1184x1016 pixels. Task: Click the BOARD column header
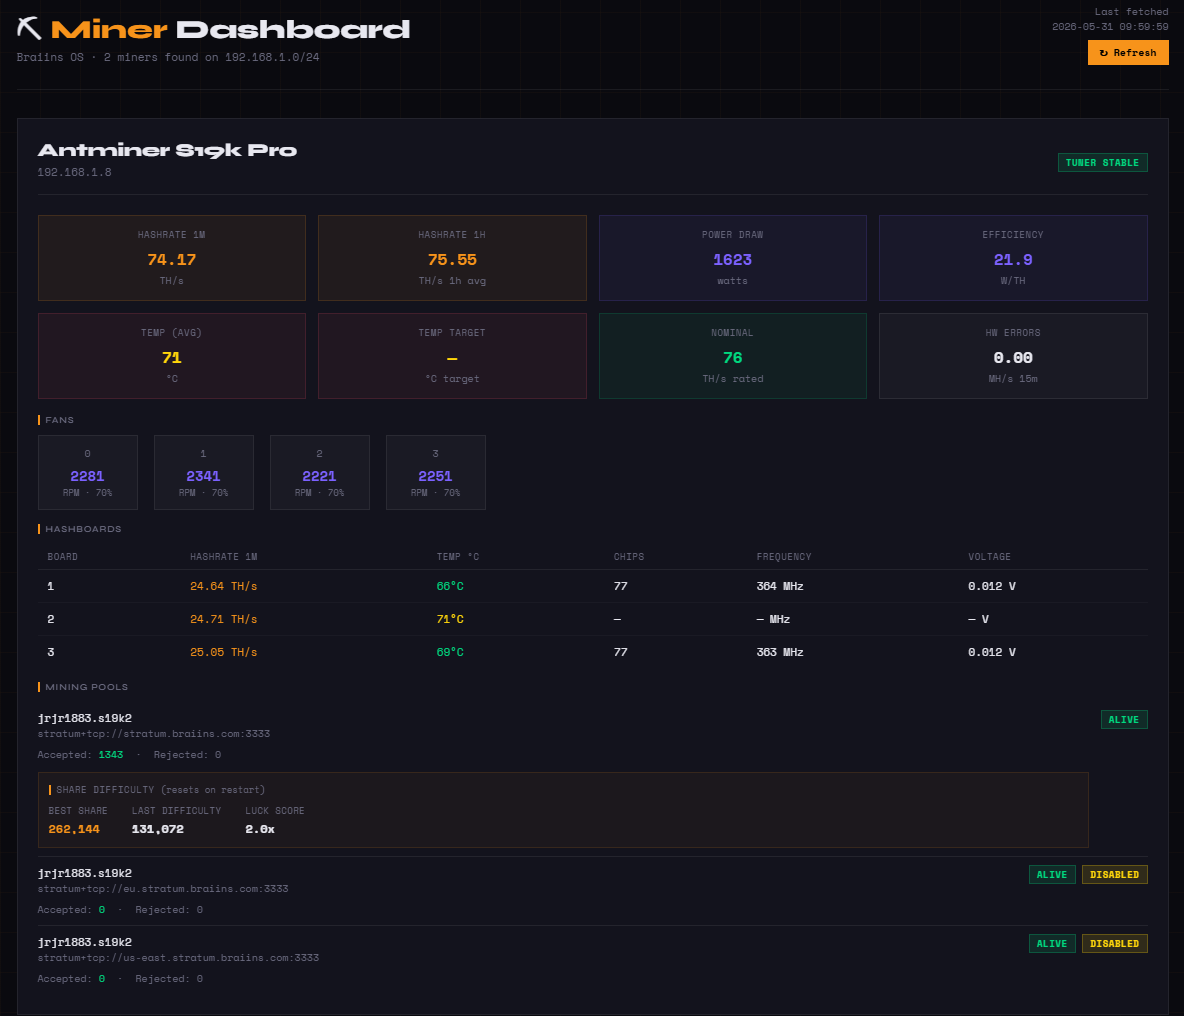coord(63,557)
